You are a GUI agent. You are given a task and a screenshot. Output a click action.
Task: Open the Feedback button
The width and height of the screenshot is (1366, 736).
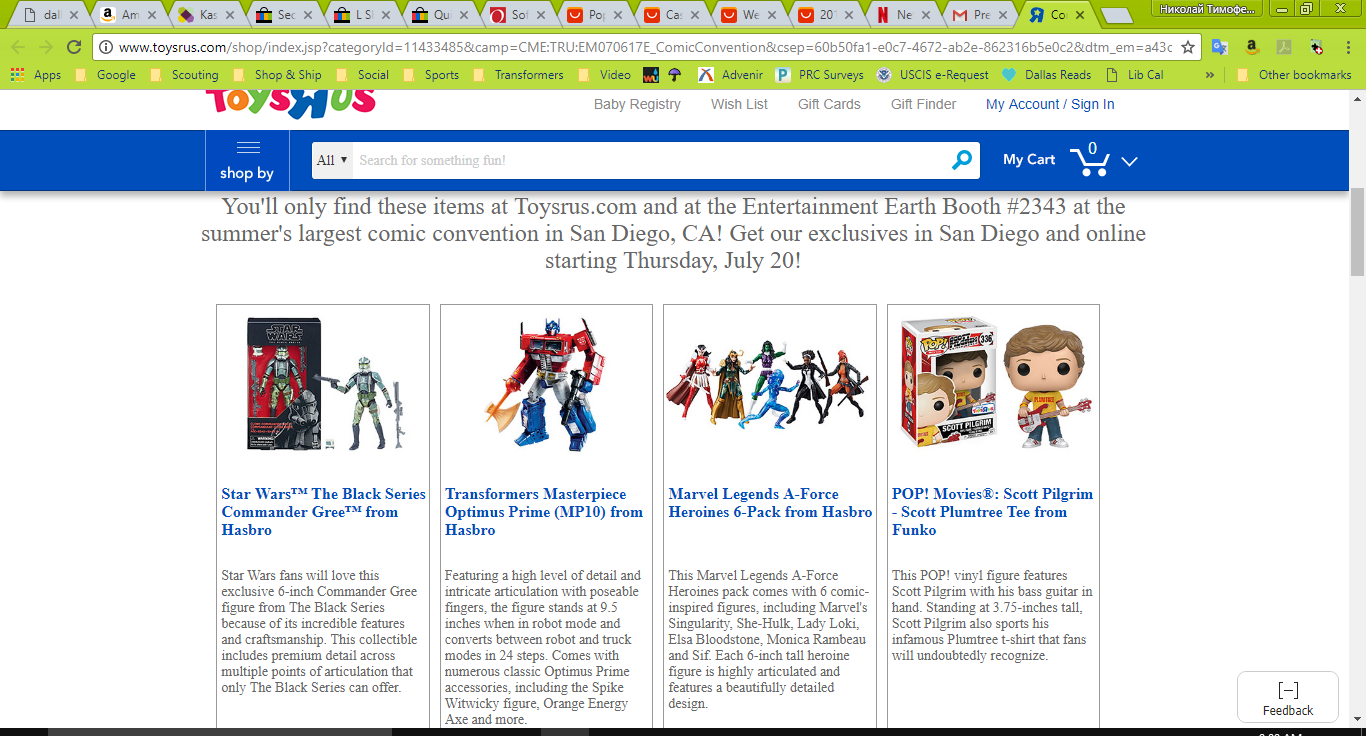[x=1288, y=697]
